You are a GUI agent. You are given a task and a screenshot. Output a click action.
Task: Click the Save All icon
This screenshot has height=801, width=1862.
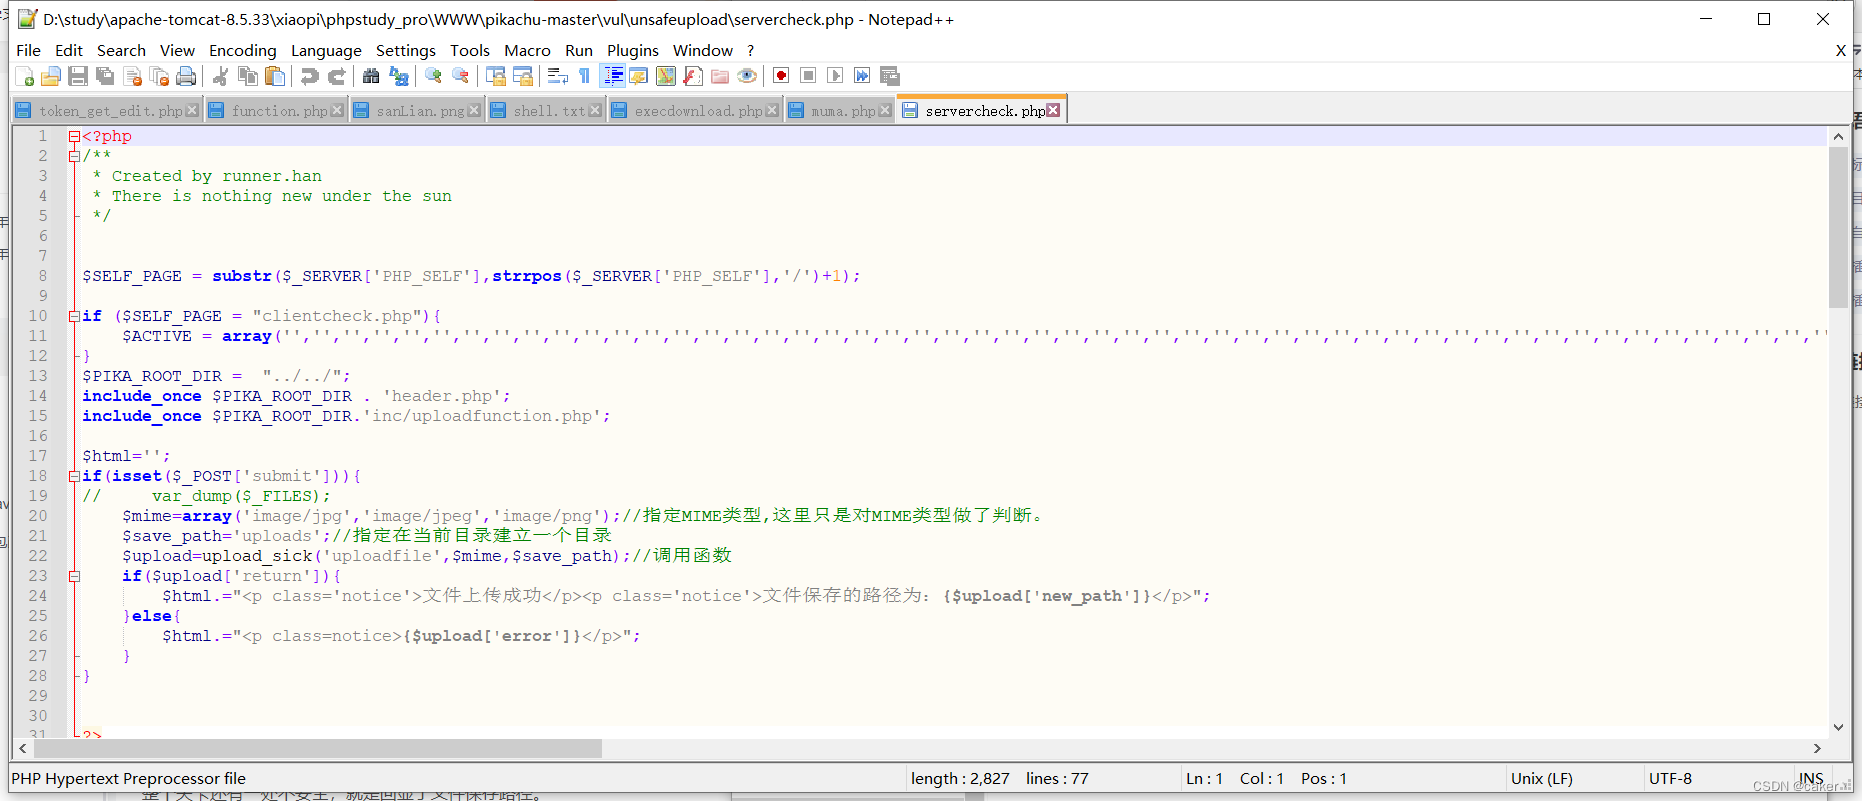click(x=105, y=76)
